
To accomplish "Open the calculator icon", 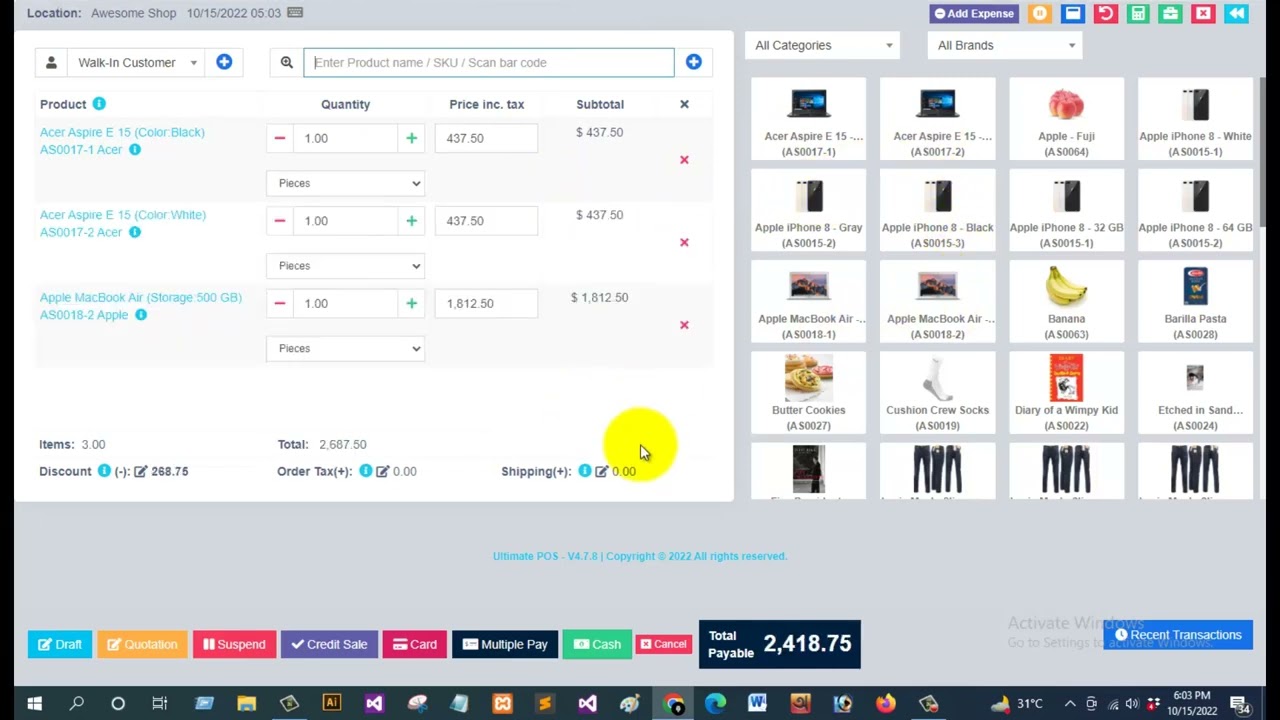I will pyautogui.click(x=1138, y=13).
